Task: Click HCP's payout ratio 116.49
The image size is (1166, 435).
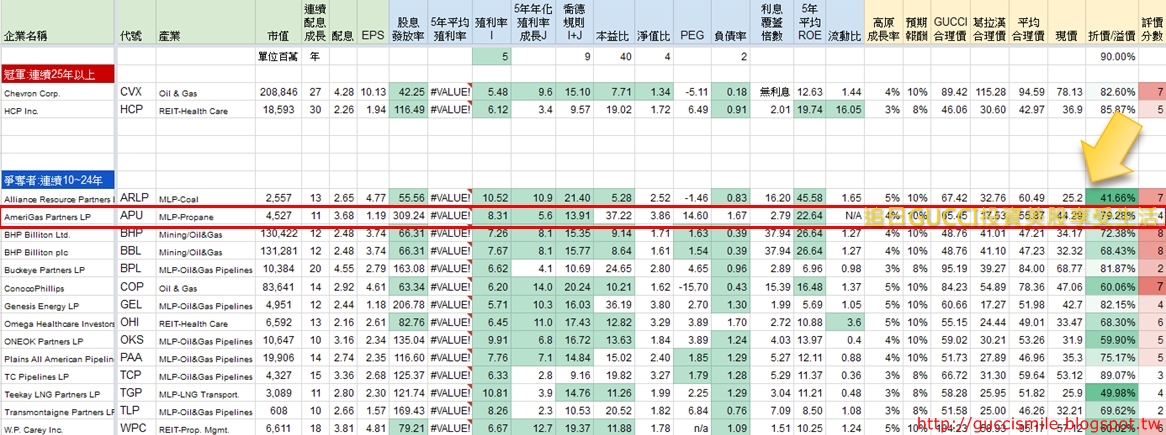Action: [x=408, y=110]
